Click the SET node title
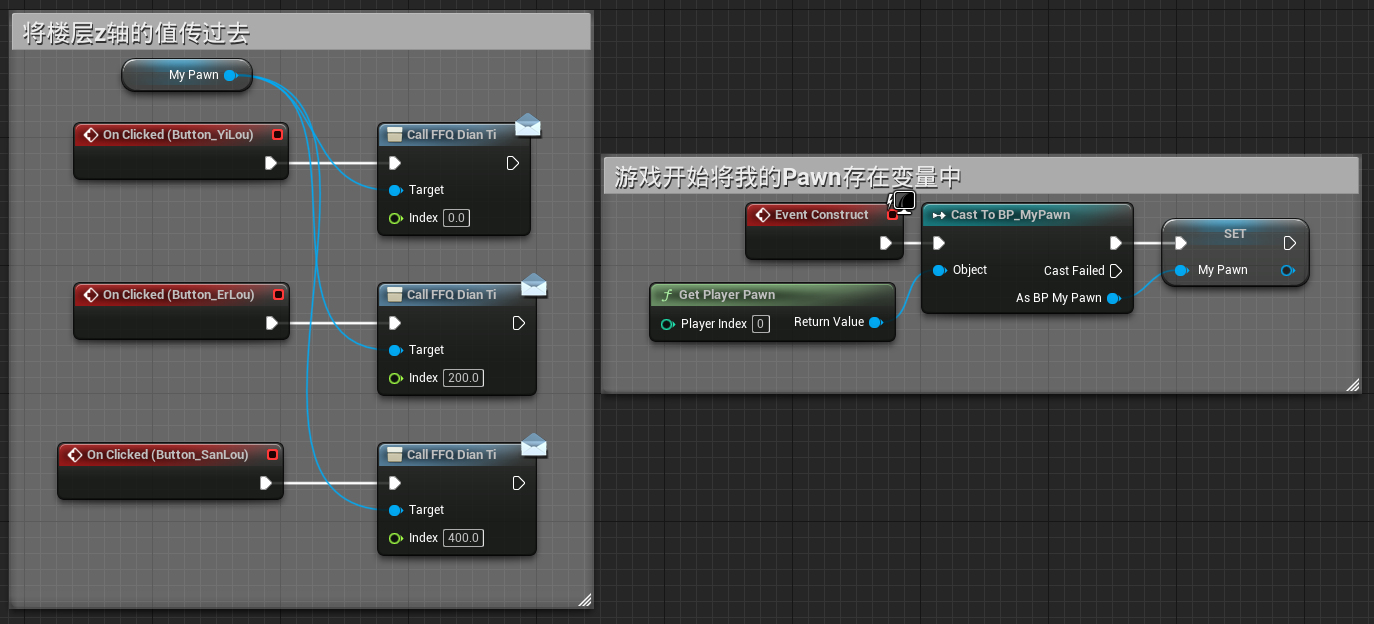The width and height of the screenshot is (1374, 624). [1235, 234]
